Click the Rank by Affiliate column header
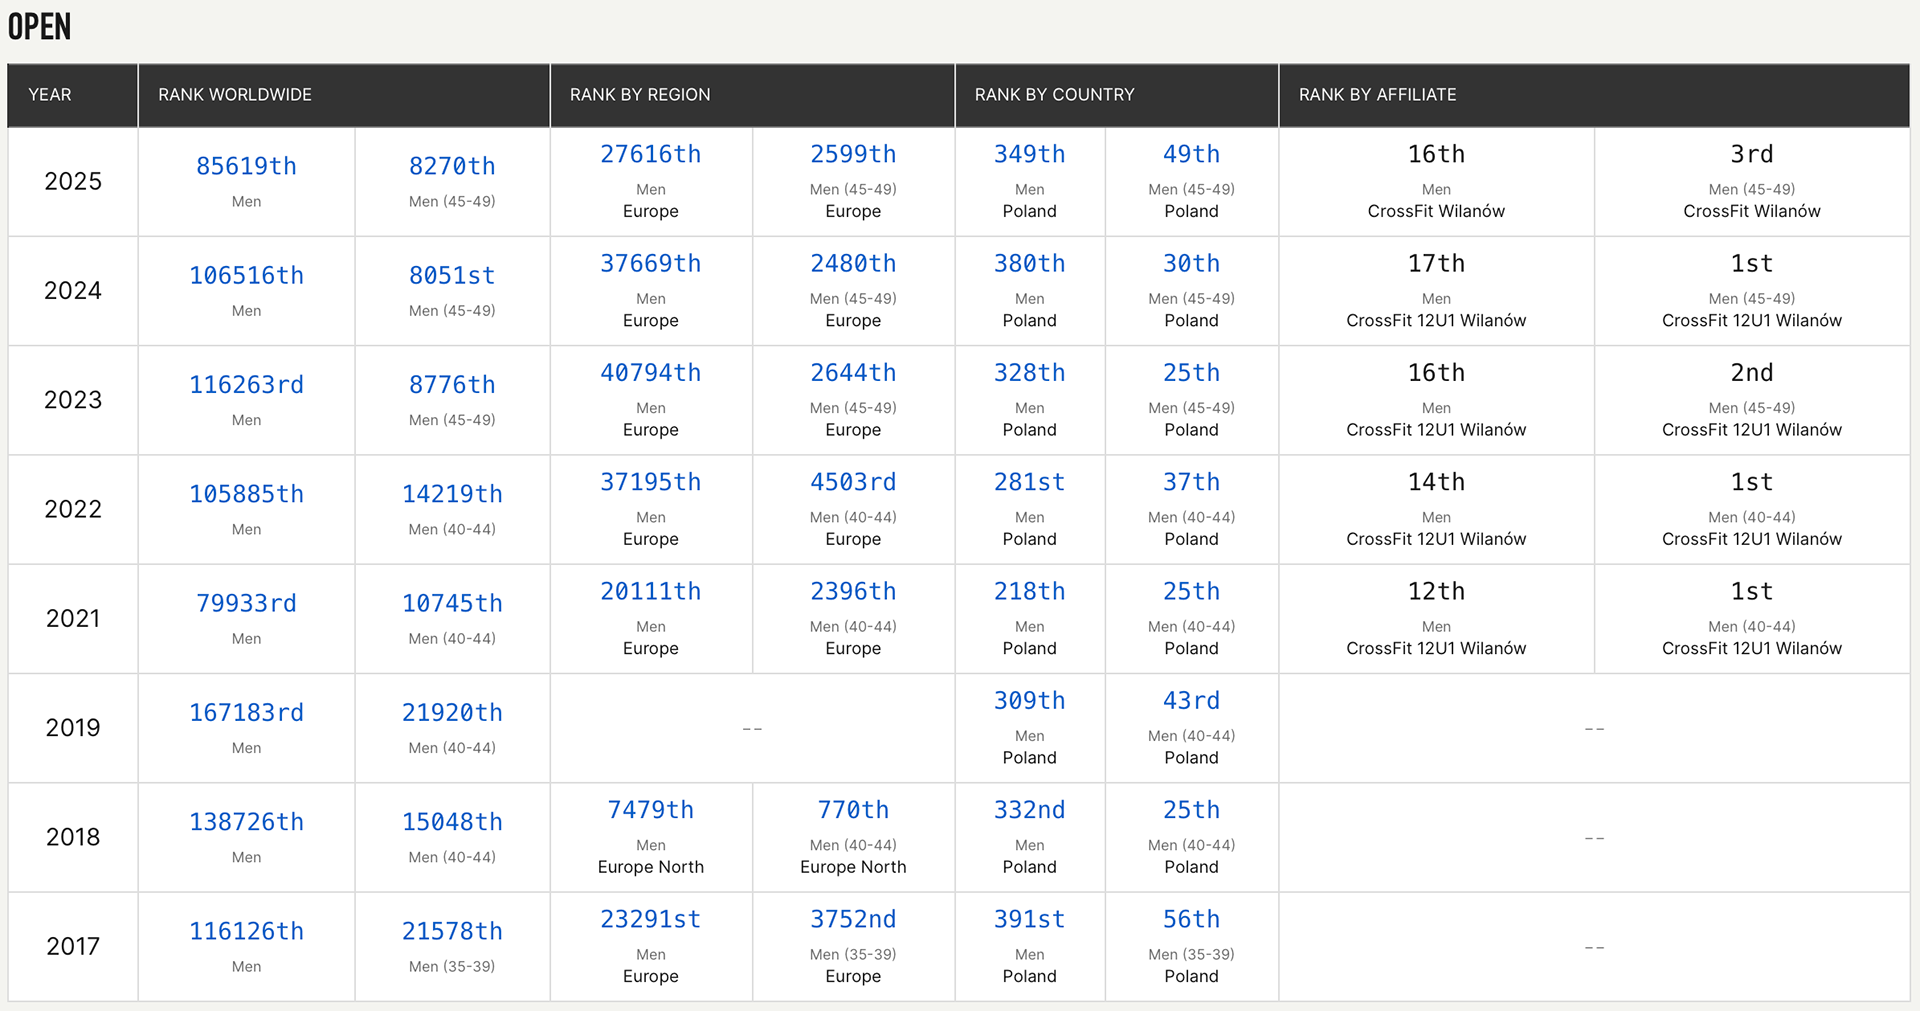The image size is (1920, 1011). pos(1377,95)
